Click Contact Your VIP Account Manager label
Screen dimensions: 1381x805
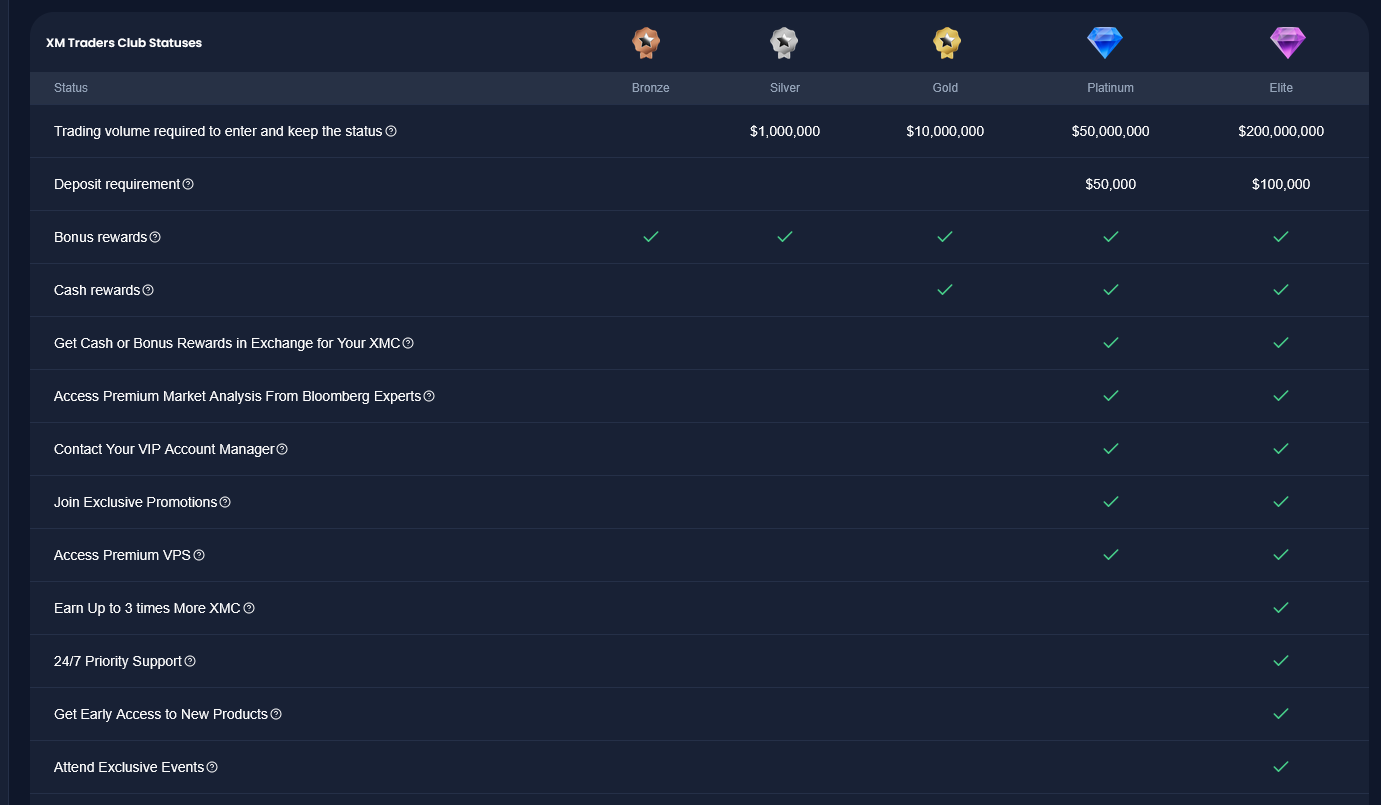(x=164, y=449)
